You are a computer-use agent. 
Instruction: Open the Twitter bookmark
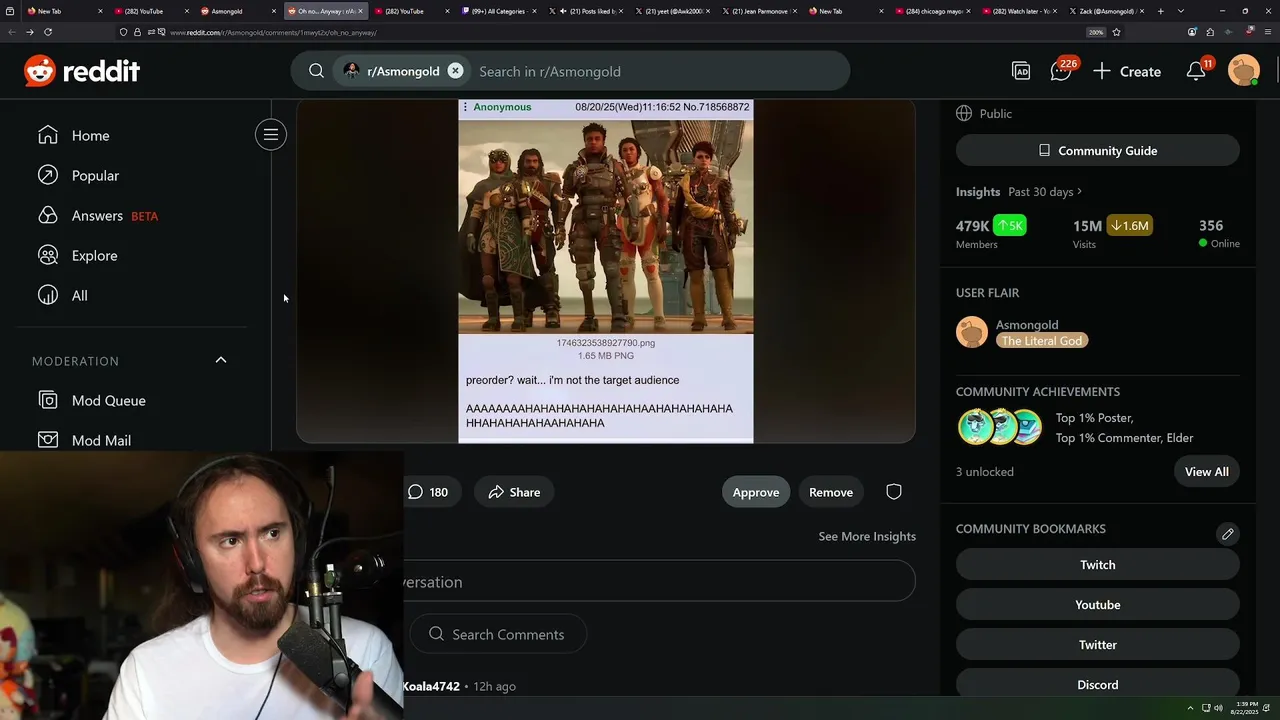click(x=1098, y=645)
